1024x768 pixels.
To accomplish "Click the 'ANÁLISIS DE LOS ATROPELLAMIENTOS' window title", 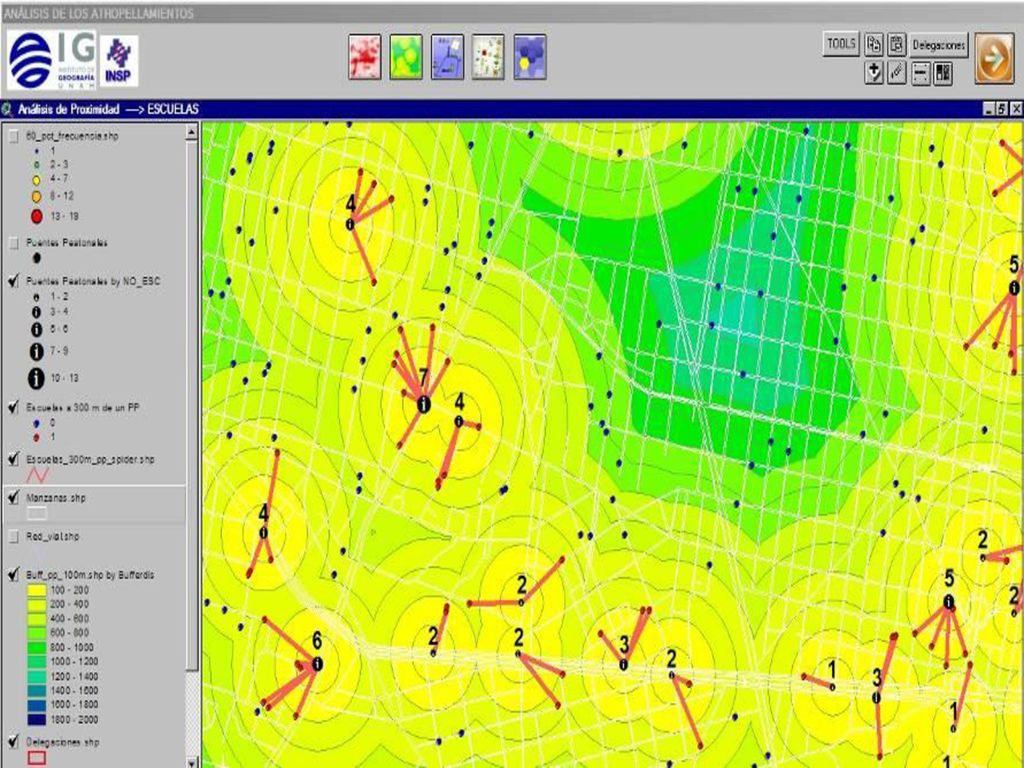I will [99, 13].
